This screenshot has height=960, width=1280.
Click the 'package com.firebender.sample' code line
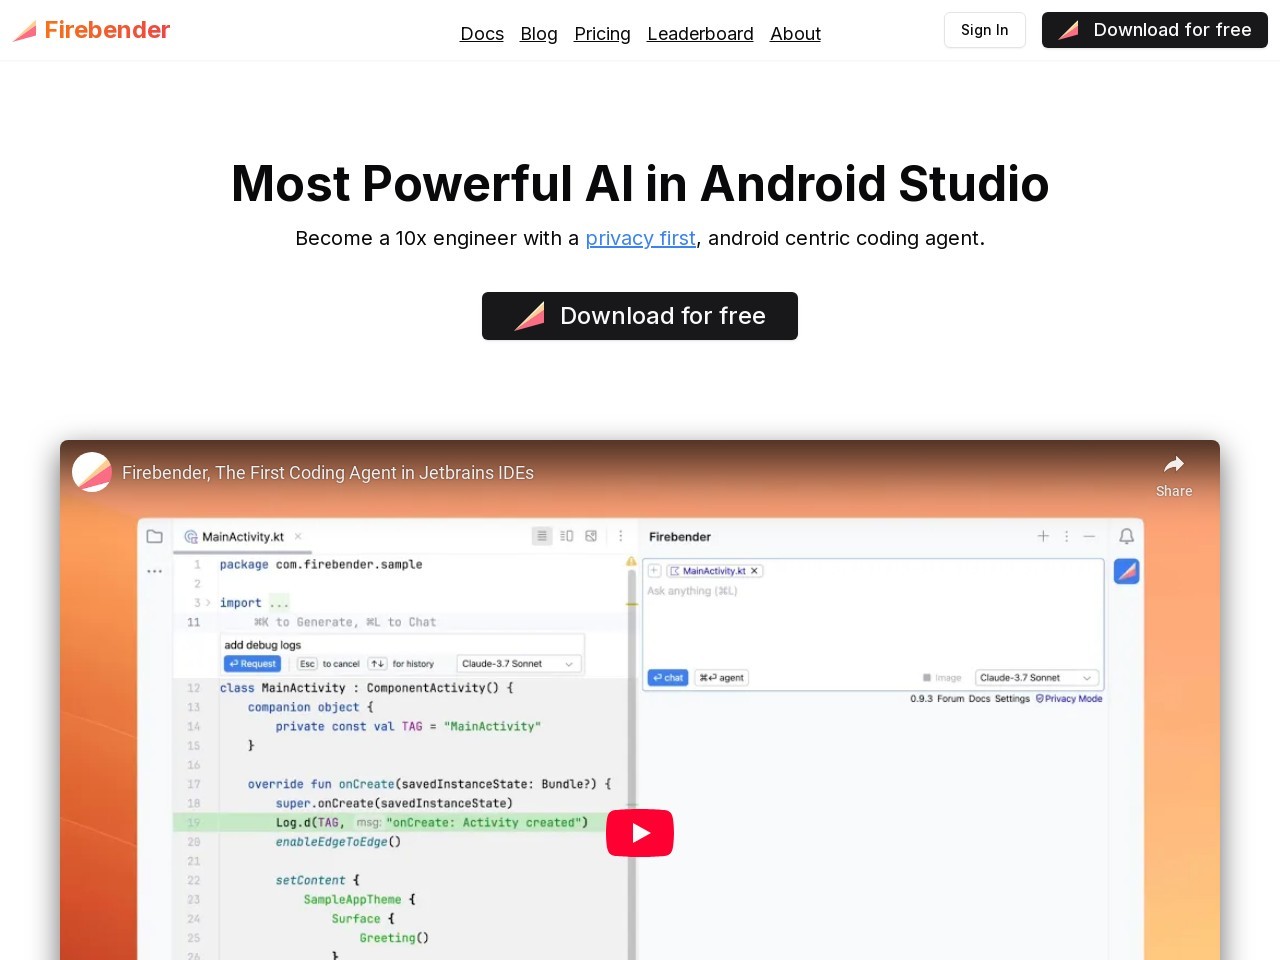321,565
